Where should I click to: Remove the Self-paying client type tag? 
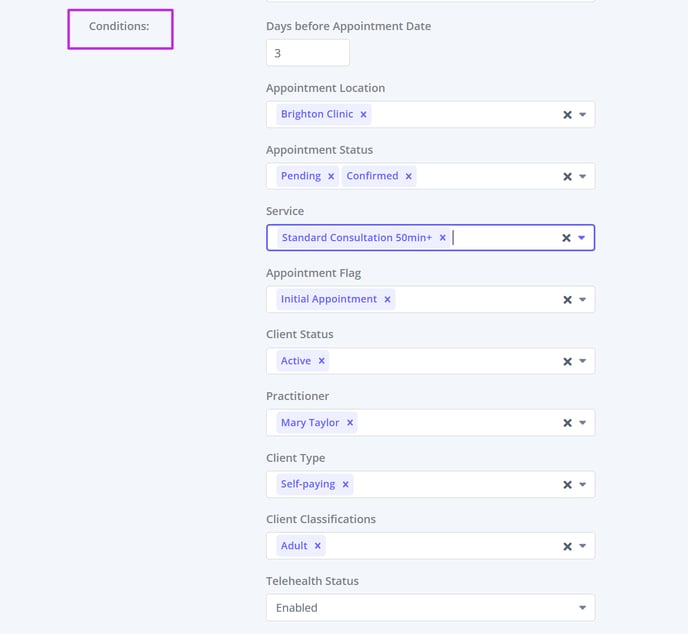[345, 484]
